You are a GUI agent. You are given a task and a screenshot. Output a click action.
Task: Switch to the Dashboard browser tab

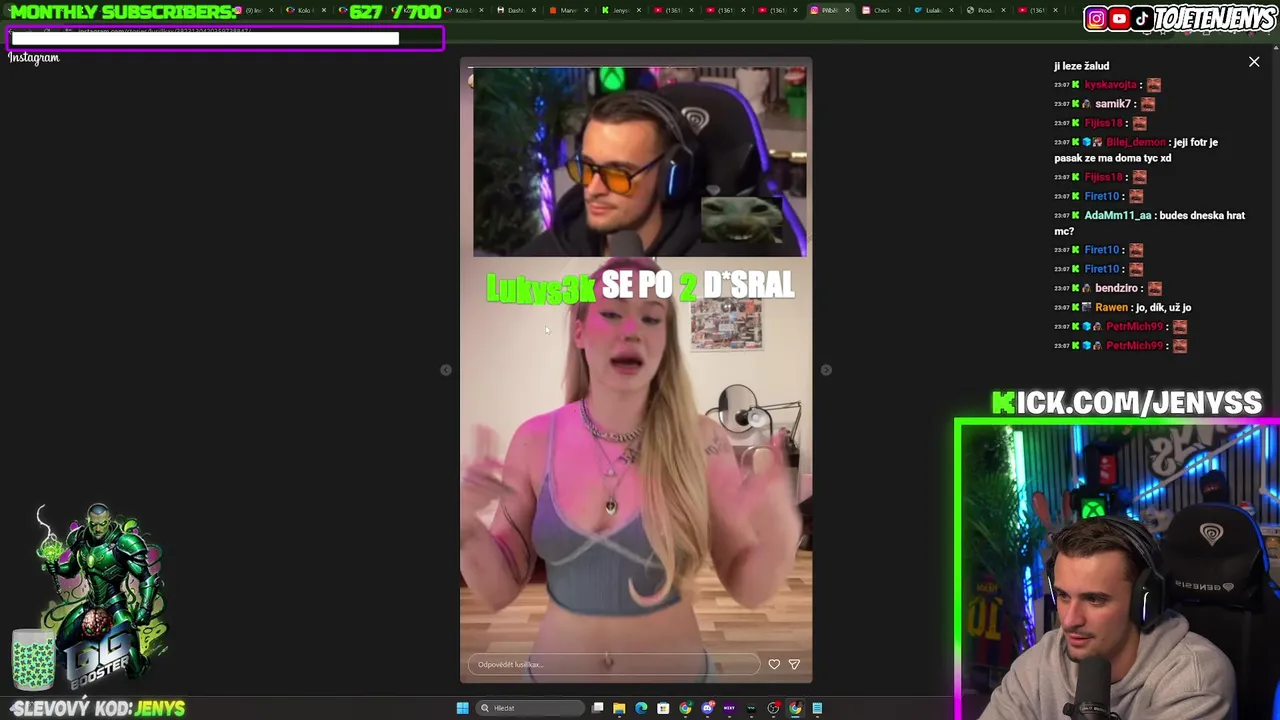click(516, 10)
